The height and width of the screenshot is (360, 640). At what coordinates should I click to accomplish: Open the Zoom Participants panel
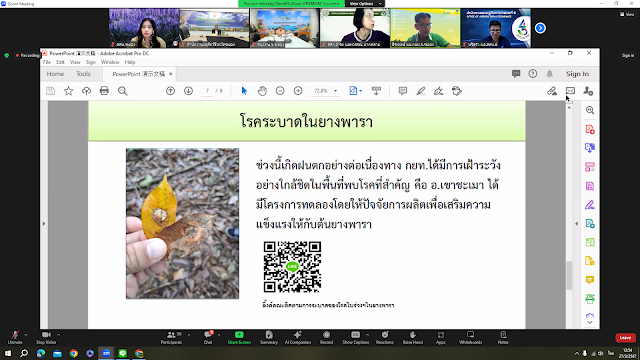point(171,337)
